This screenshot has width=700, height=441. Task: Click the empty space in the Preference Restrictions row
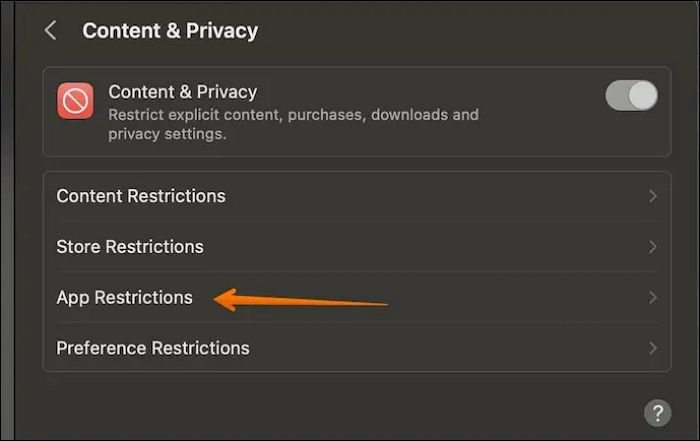[x=450, y=349]
